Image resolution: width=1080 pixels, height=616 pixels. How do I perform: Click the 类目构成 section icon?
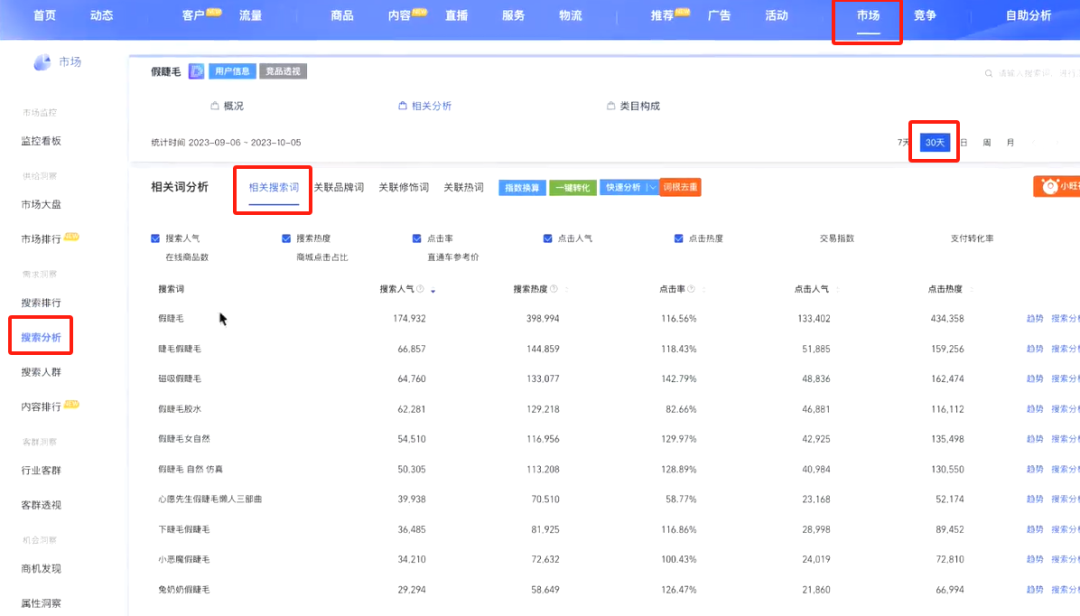(x=611, y=106)
